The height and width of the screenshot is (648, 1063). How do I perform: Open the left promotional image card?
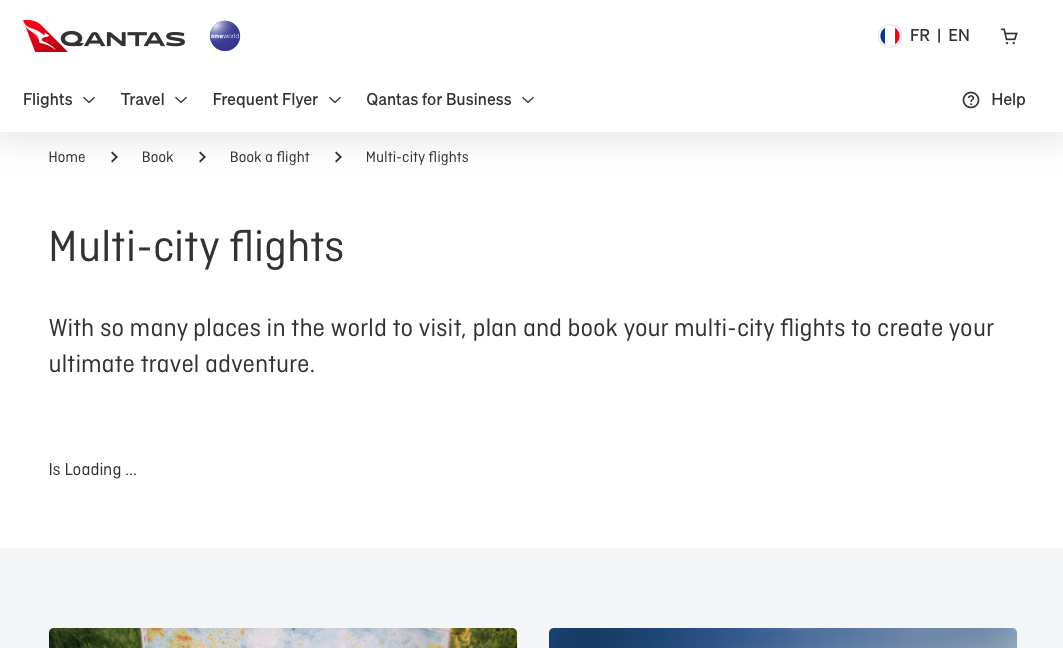click(x=283, y=638)
